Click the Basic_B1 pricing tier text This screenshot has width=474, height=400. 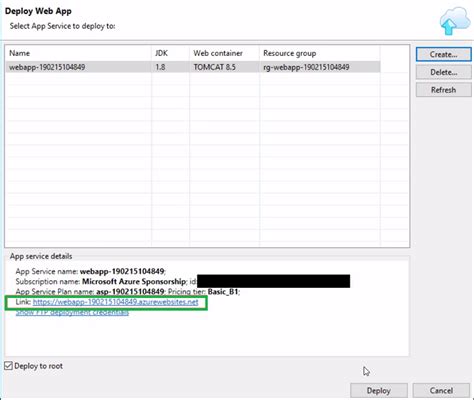[223, 292]
